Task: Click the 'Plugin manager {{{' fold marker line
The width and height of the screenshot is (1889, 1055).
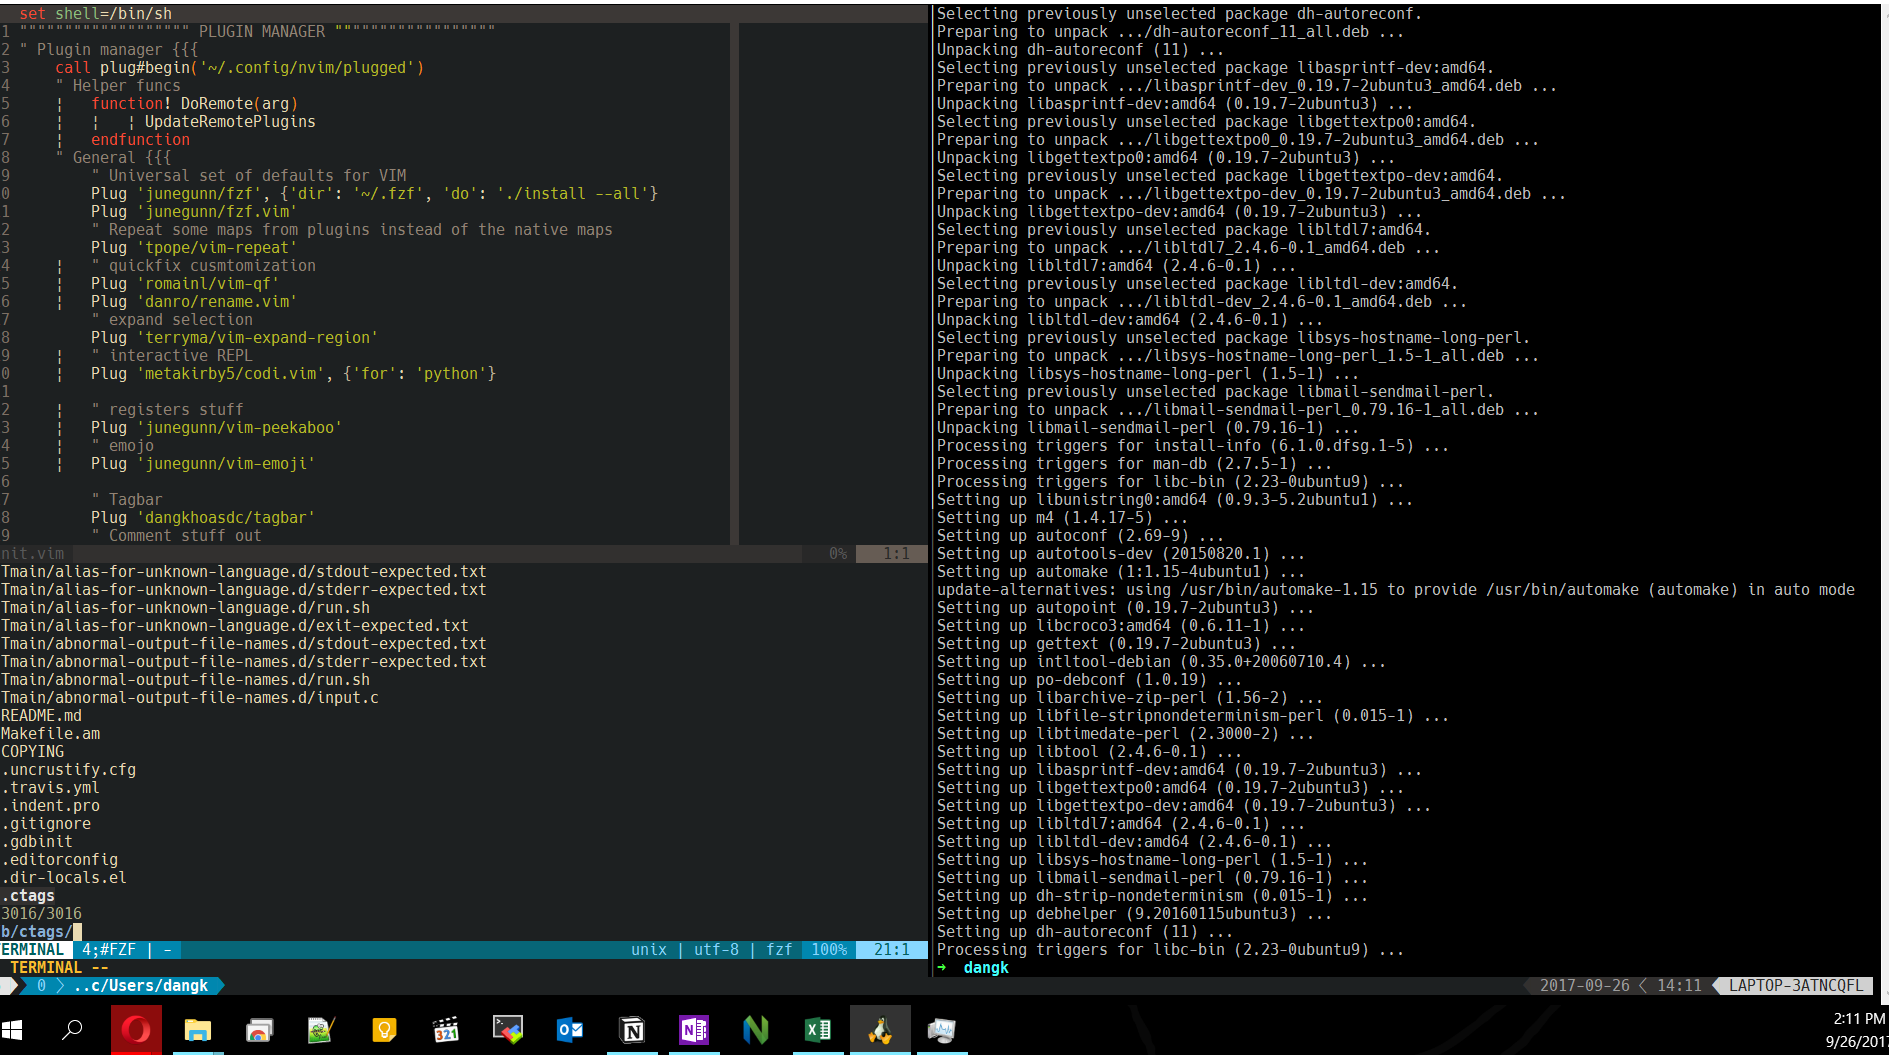Action: [109, 50]
